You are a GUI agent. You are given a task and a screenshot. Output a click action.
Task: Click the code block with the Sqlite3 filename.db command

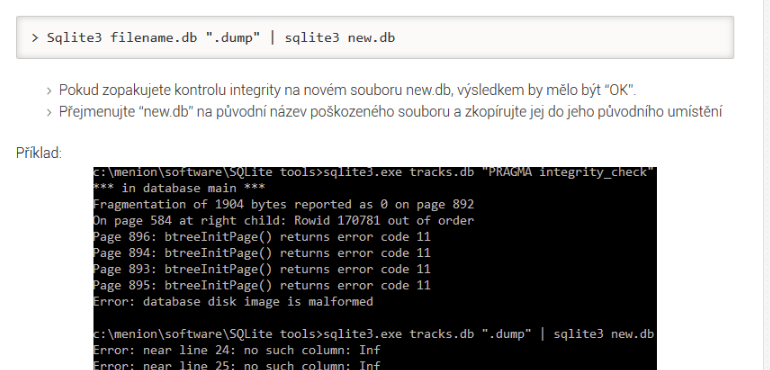click(375, 37)
